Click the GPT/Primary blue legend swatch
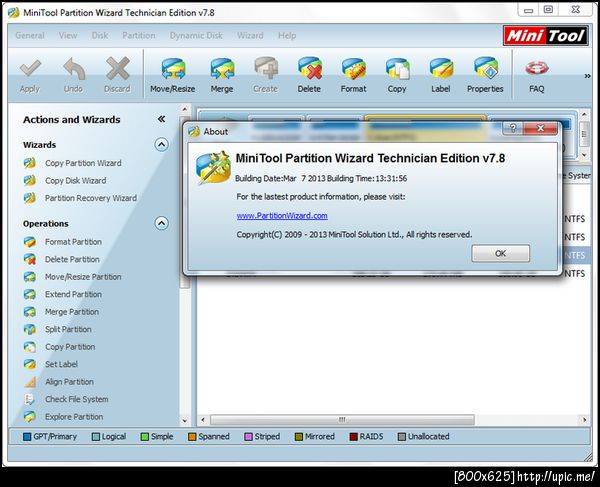This screenshot has width=600, height=487. point(27,437)
